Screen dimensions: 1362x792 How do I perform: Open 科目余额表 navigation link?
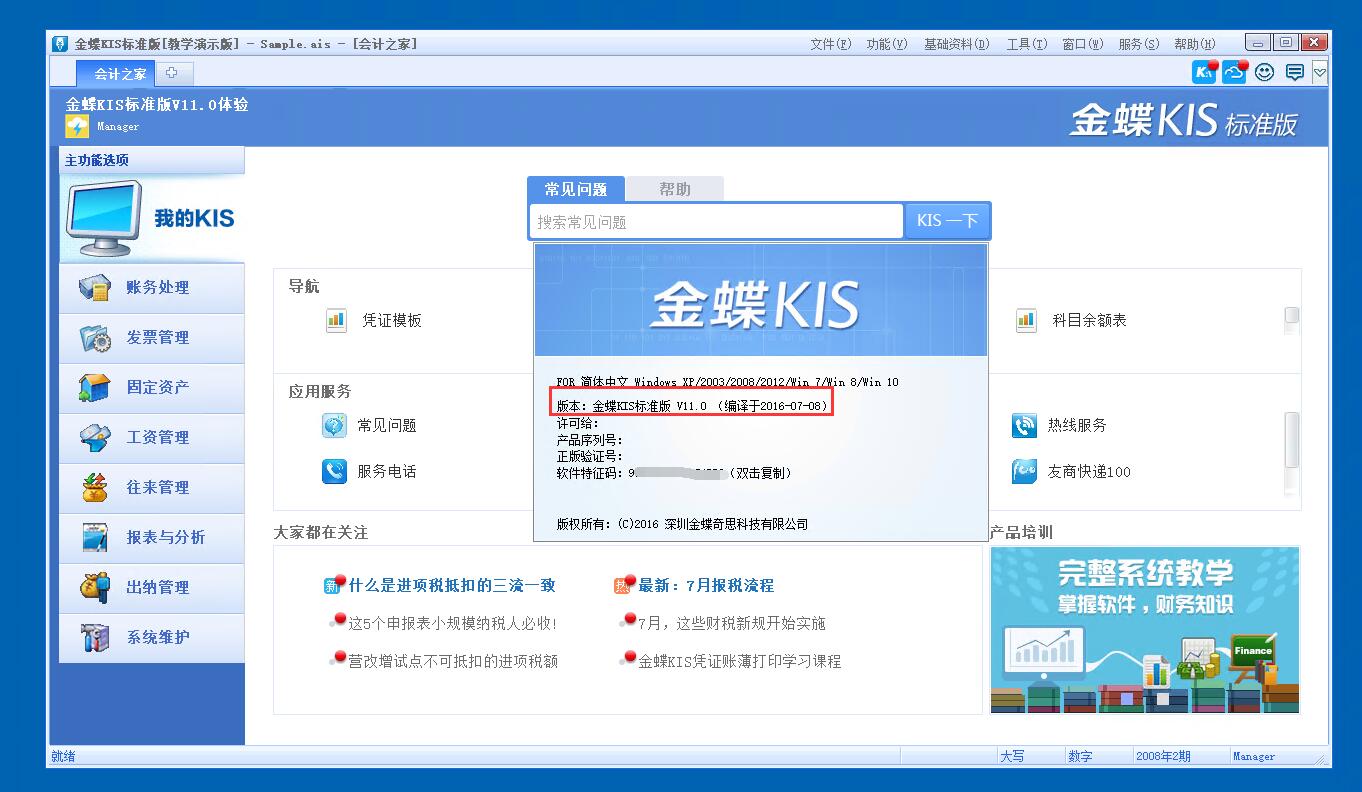point(1090,321)
